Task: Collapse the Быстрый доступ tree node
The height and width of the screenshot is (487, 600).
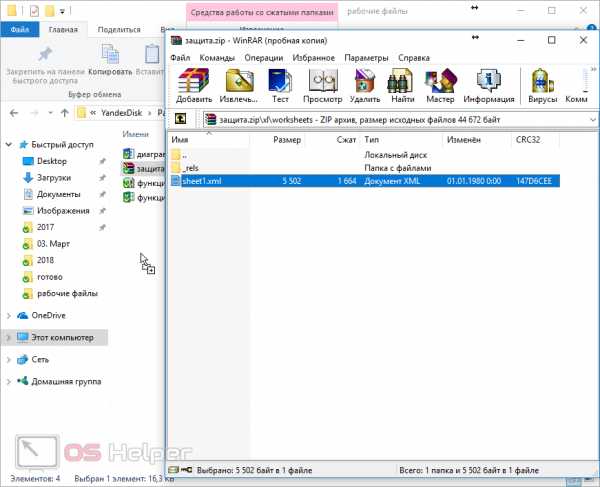Action: tap(8, 145)
